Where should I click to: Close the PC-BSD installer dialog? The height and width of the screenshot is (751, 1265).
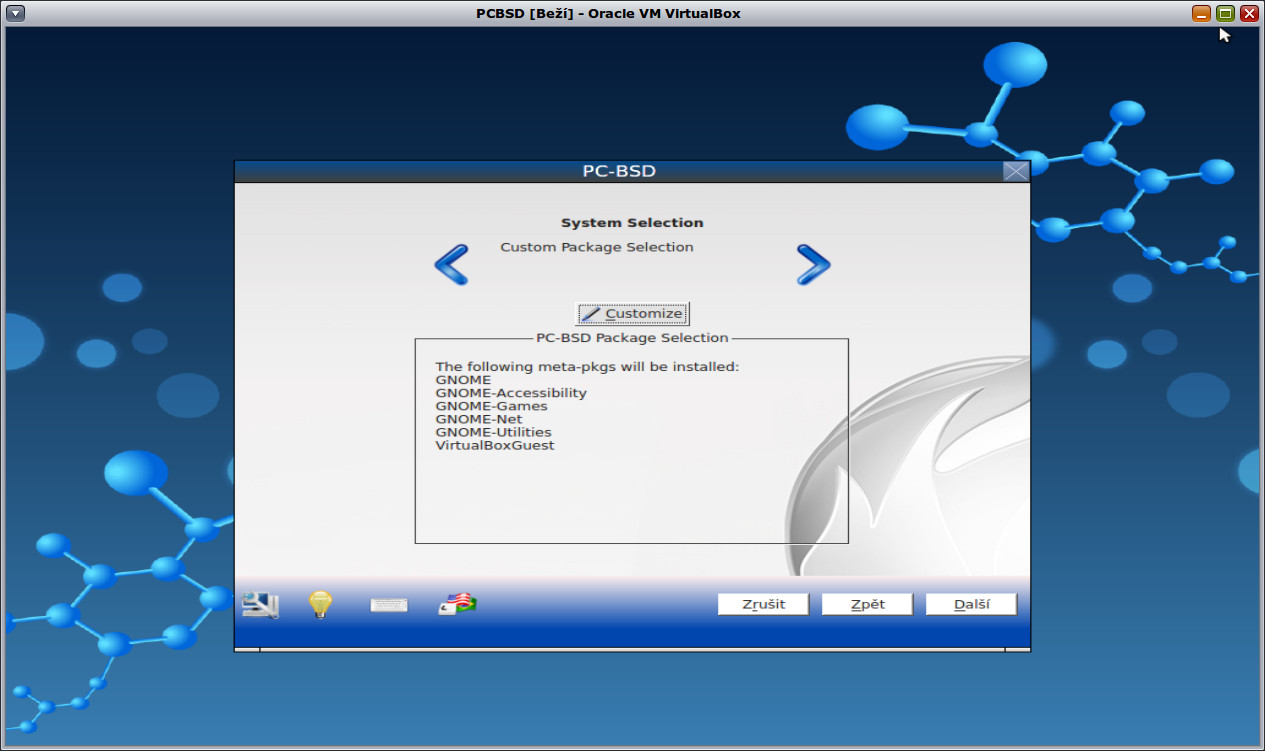pyautogui.click(x=1016, y=170)
